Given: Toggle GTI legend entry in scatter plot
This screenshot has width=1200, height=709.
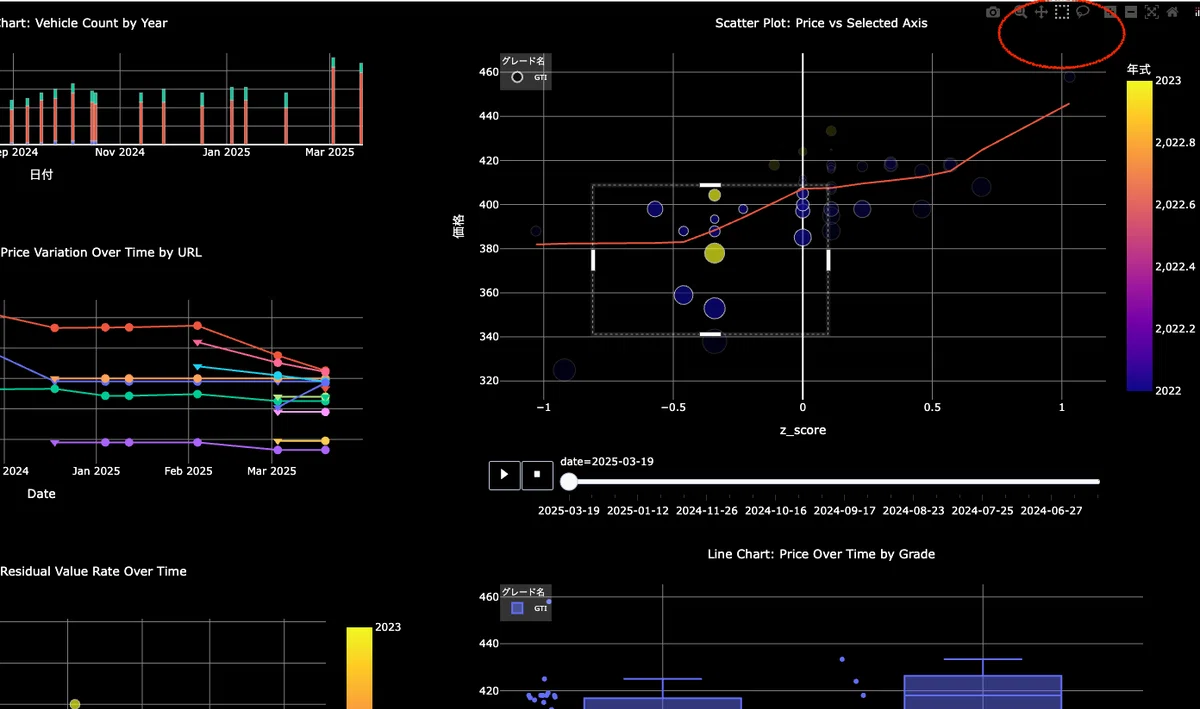Looking at the screenshot, I should (x=526, y=76).
